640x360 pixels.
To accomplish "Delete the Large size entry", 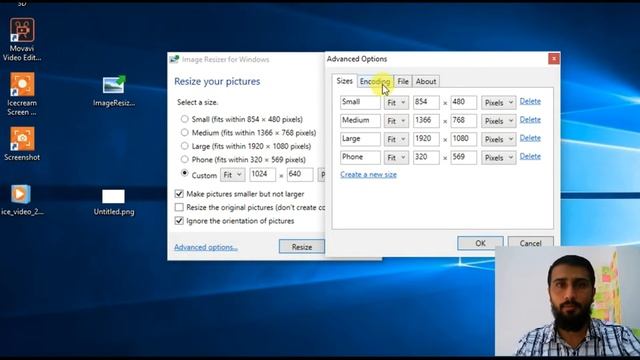I will pos(530,138).
